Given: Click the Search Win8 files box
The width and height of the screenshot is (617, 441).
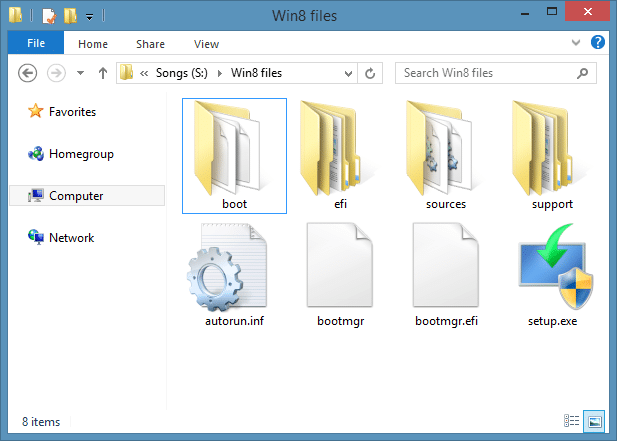Looking at the screenshot, I should point(496,73).
